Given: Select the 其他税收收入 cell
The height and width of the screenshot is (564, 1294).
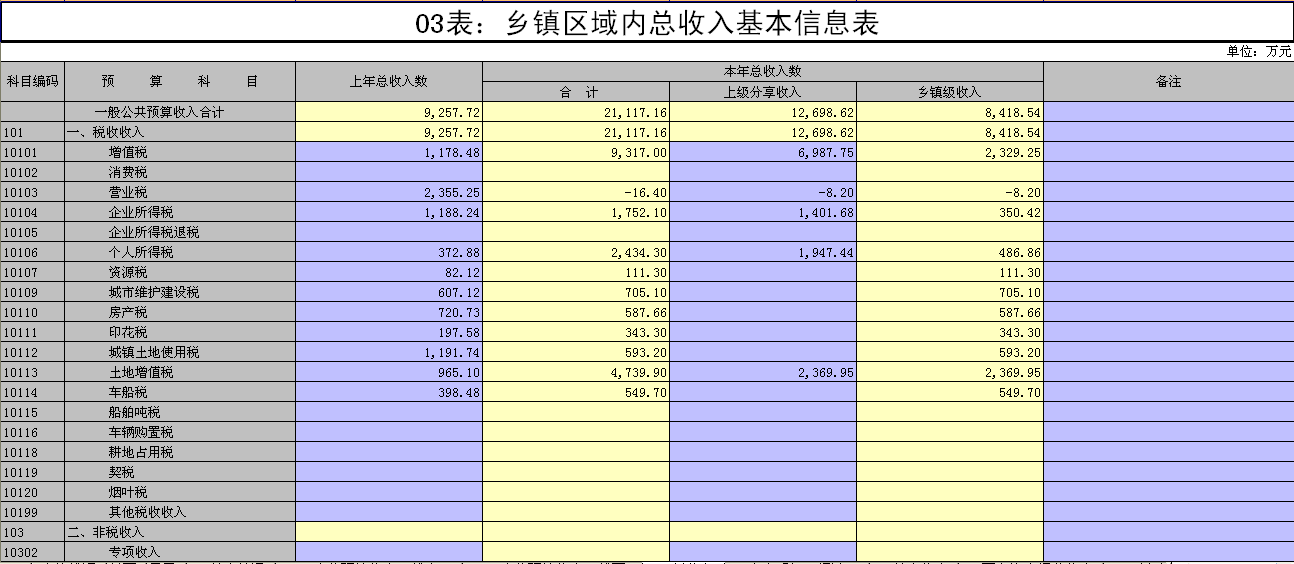Looking at the screenshot, I should (x=180, y=512).
